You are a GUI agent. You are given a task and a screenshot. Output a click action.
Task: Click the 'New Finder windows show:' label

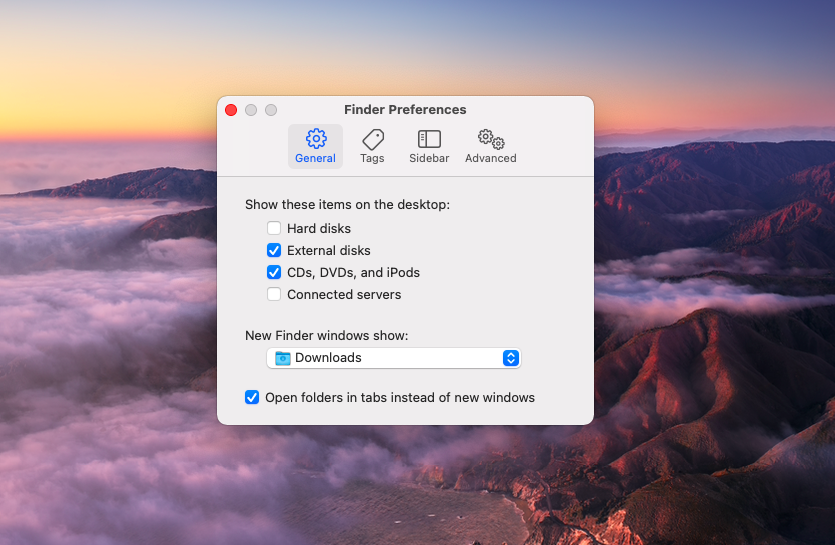pyautogui.click(x=326, y=336)
